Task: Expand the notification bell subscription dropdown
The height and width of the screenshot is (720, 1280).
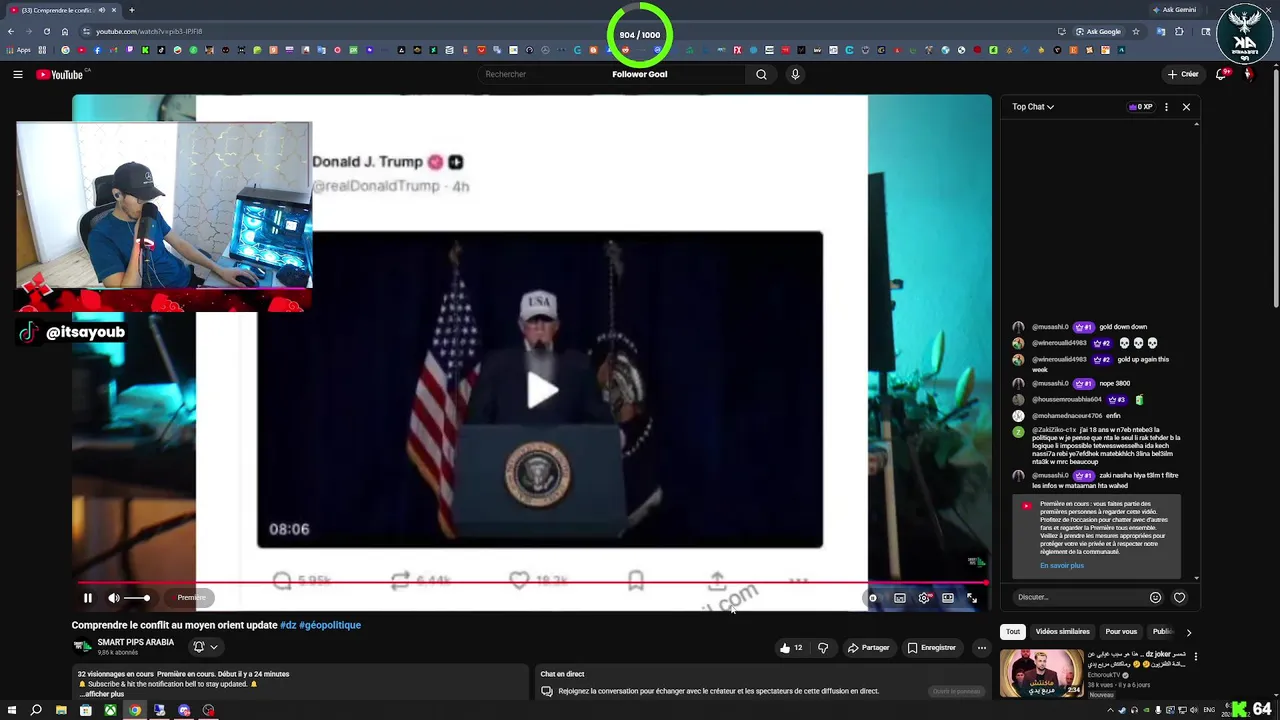Action: [x=205, y=647]
